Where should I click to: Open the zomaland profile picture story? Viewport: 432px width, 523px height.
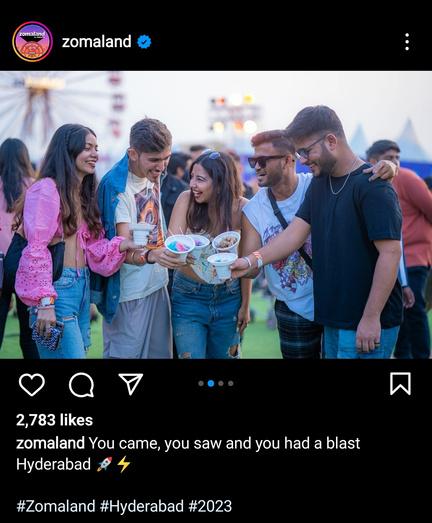point(32,42)
